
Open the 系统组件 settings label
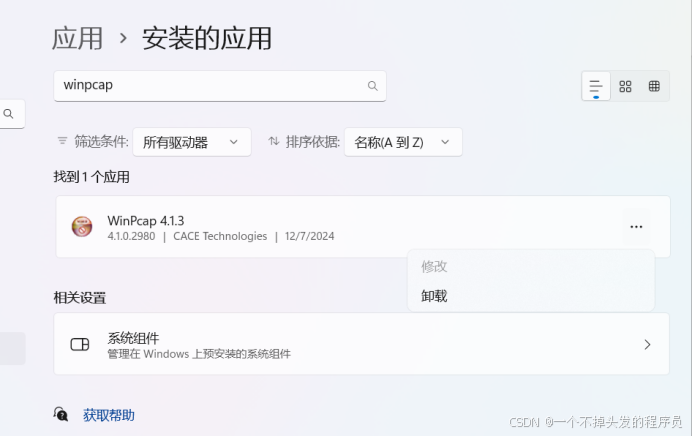(x=133, y=338)
